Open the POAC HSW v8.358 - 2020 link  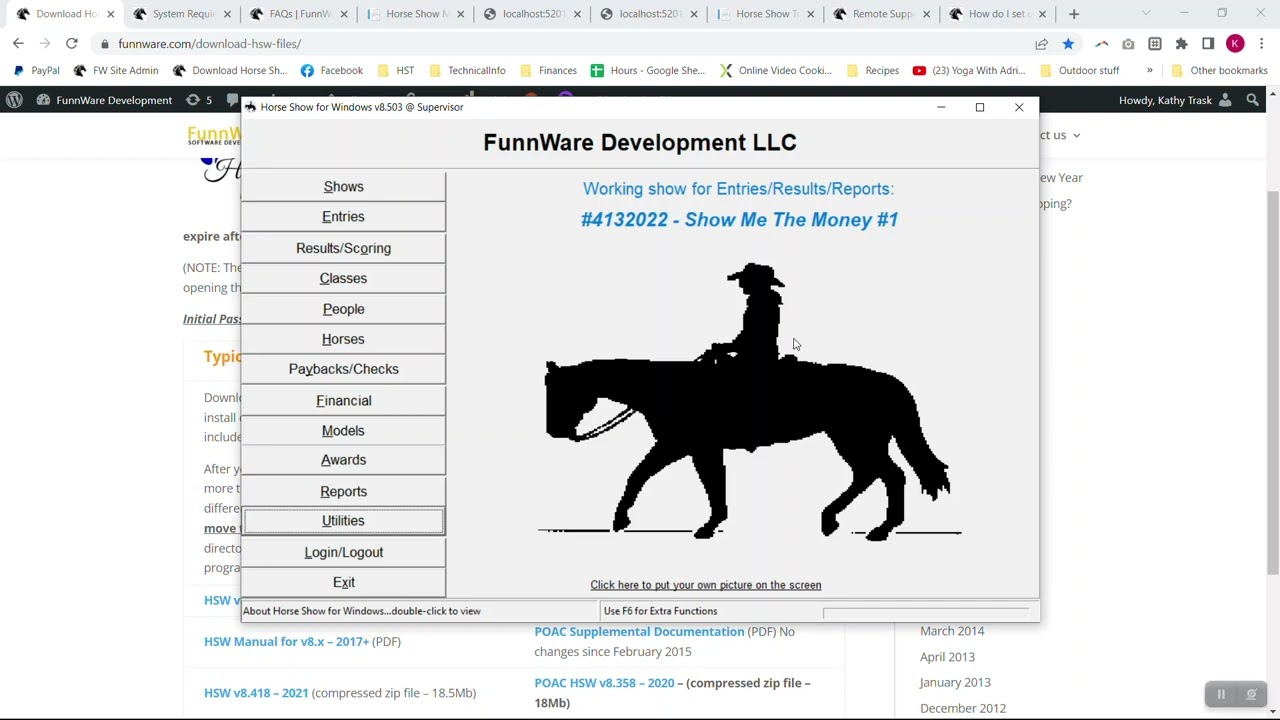pos(604,683)
